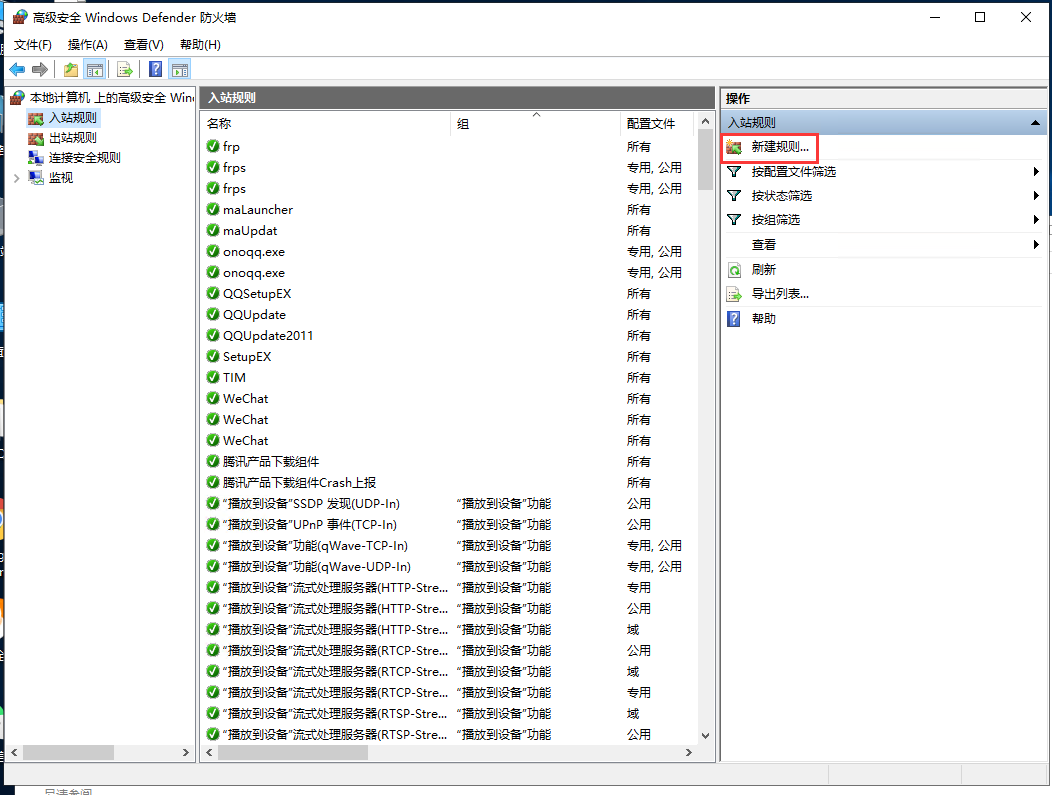Sort rules by the 配置文件 column header
1052x795 pixels.
point(657,123)
